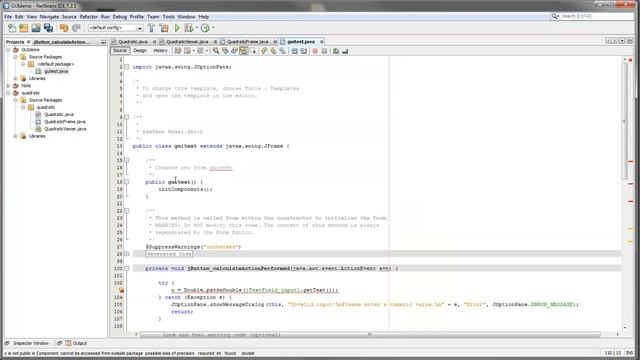Expand Libraries under GUIdemo project

(x=16, y=78)
